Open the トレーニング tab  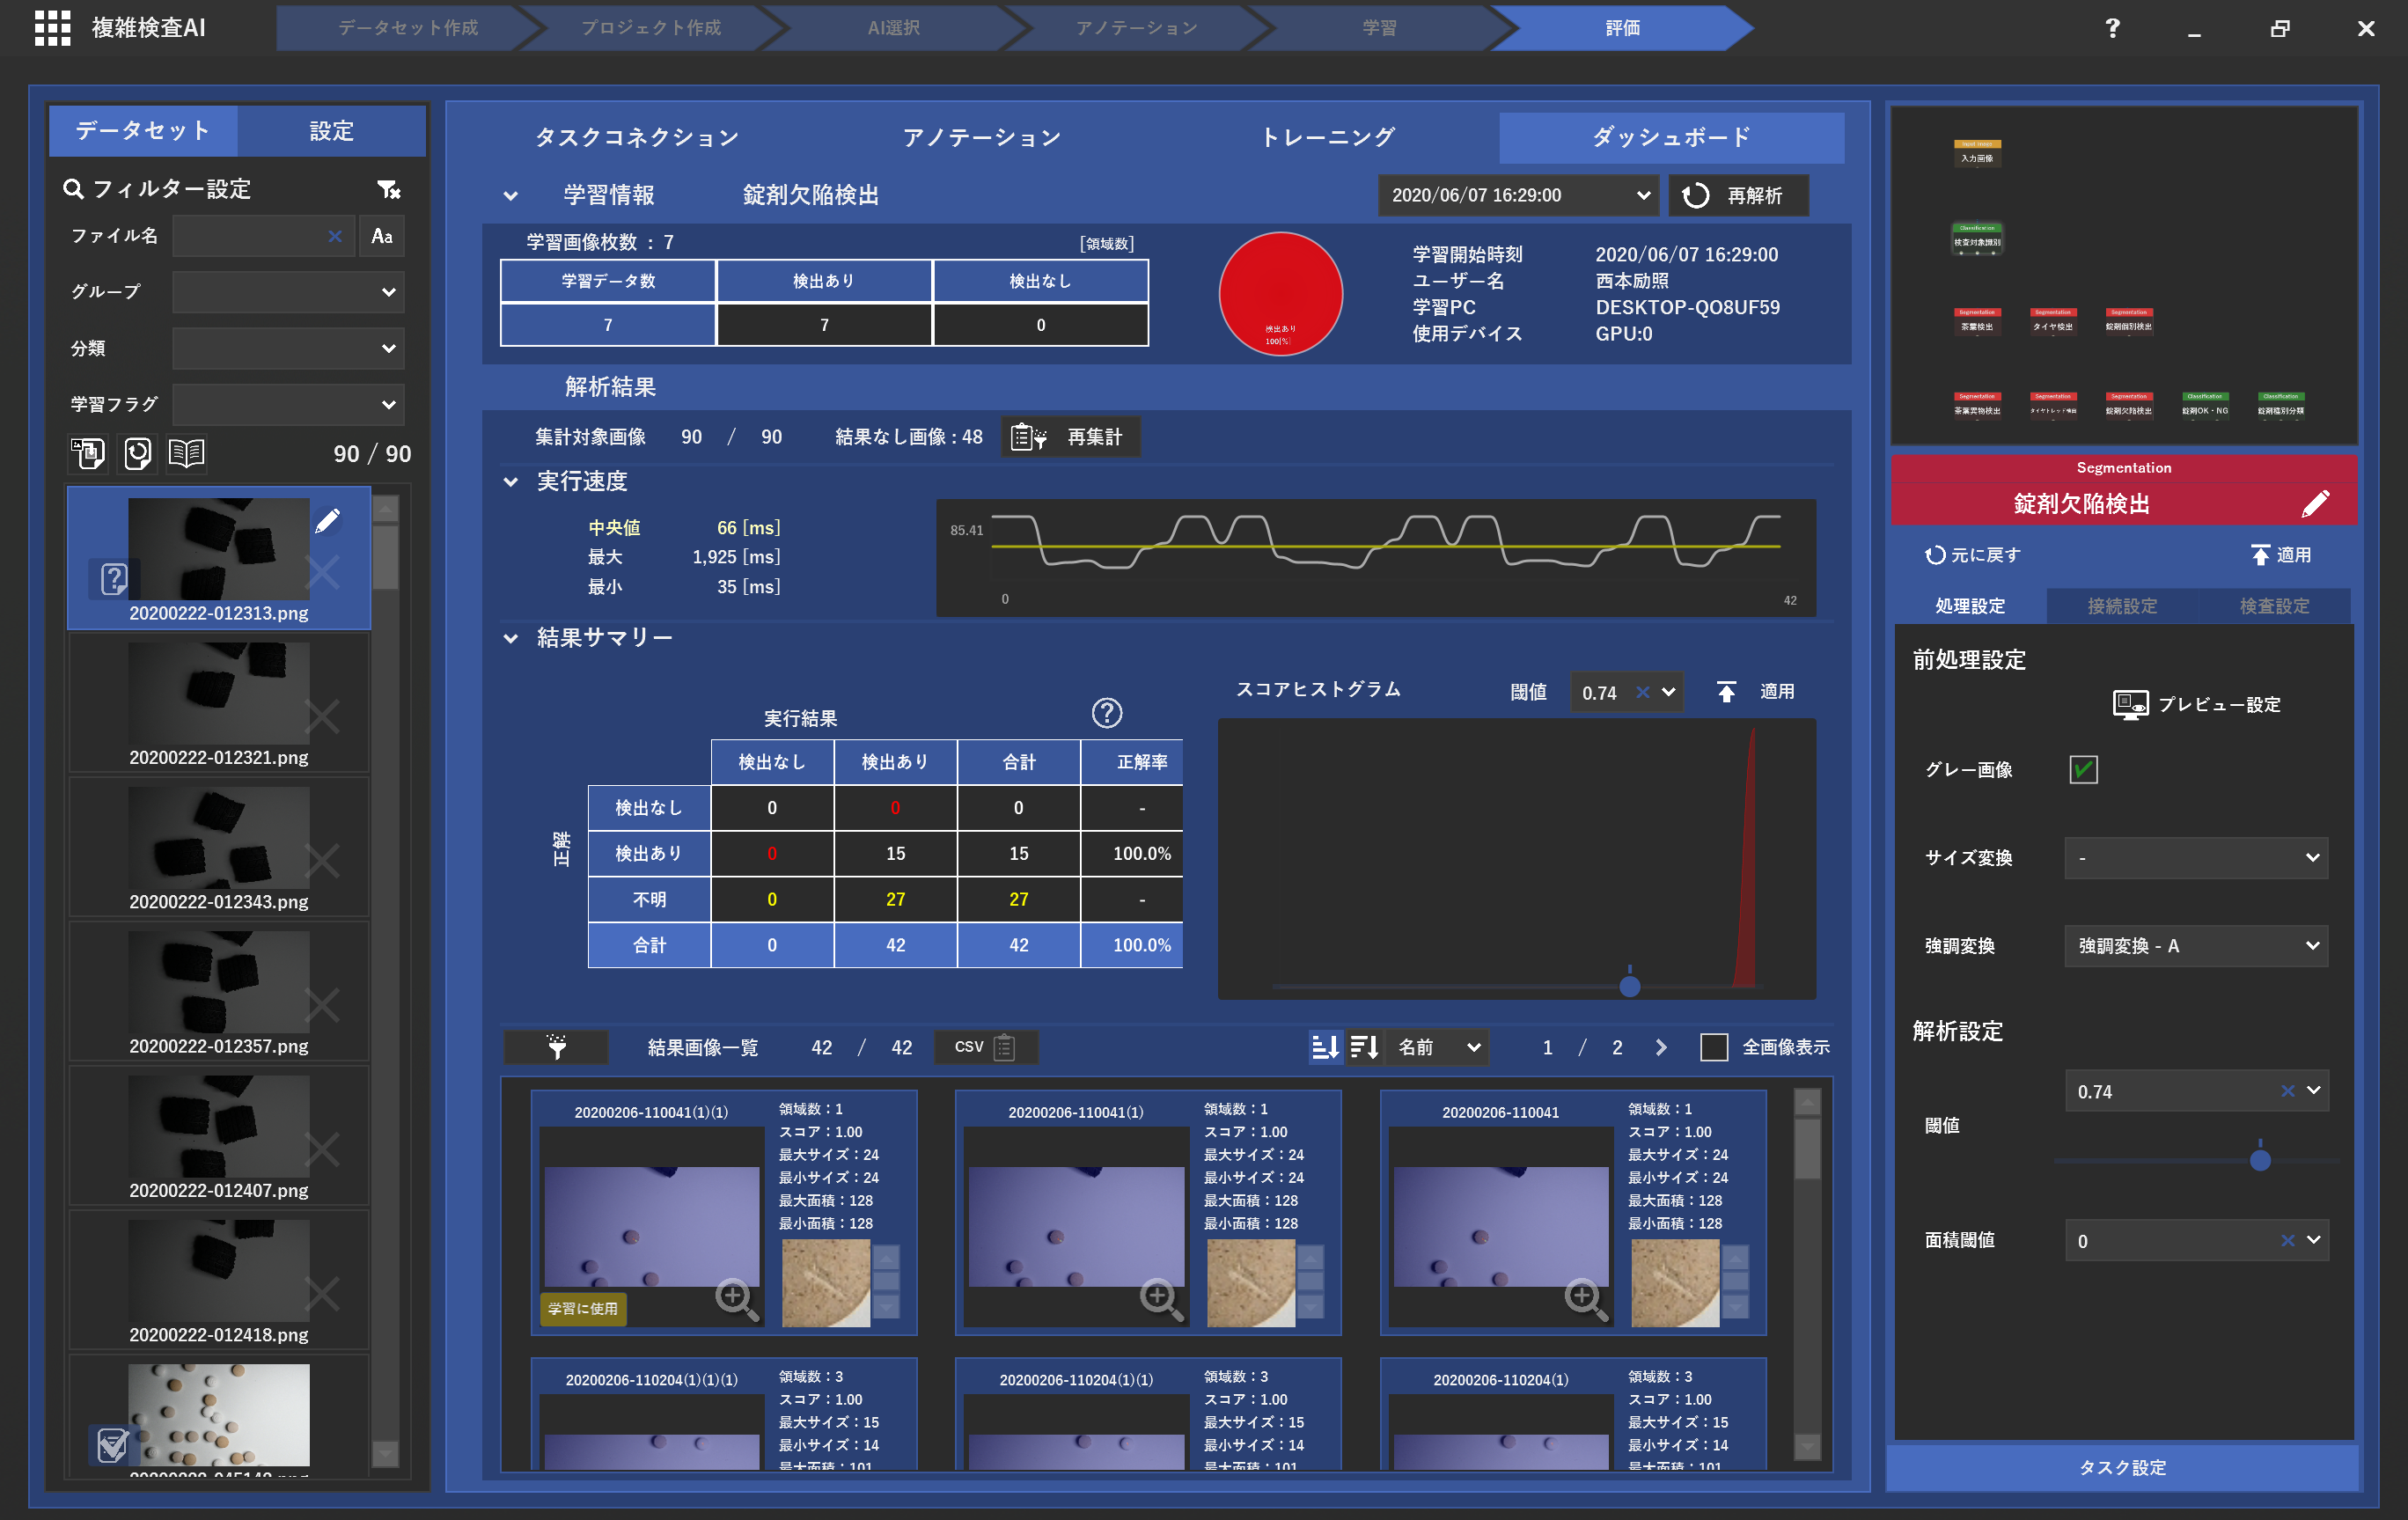click(x=1328, y=137)
